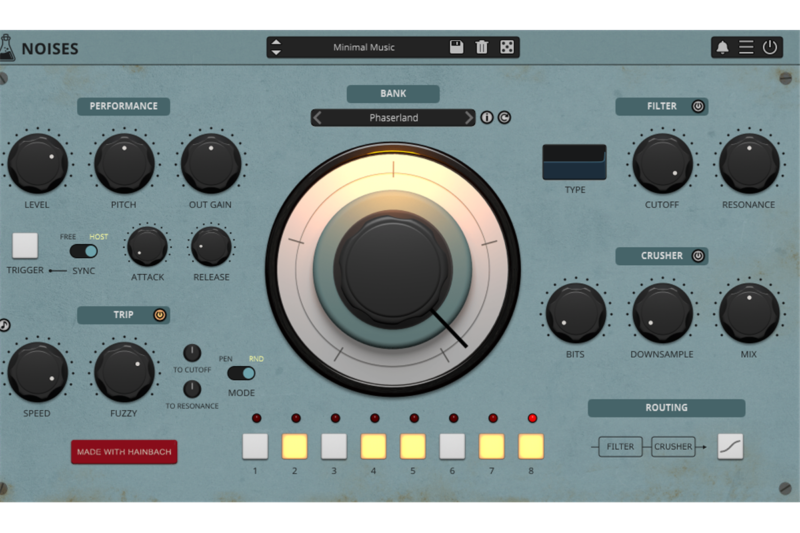Click the power bypass icon in the top right
800x533 pixels.
770,47
